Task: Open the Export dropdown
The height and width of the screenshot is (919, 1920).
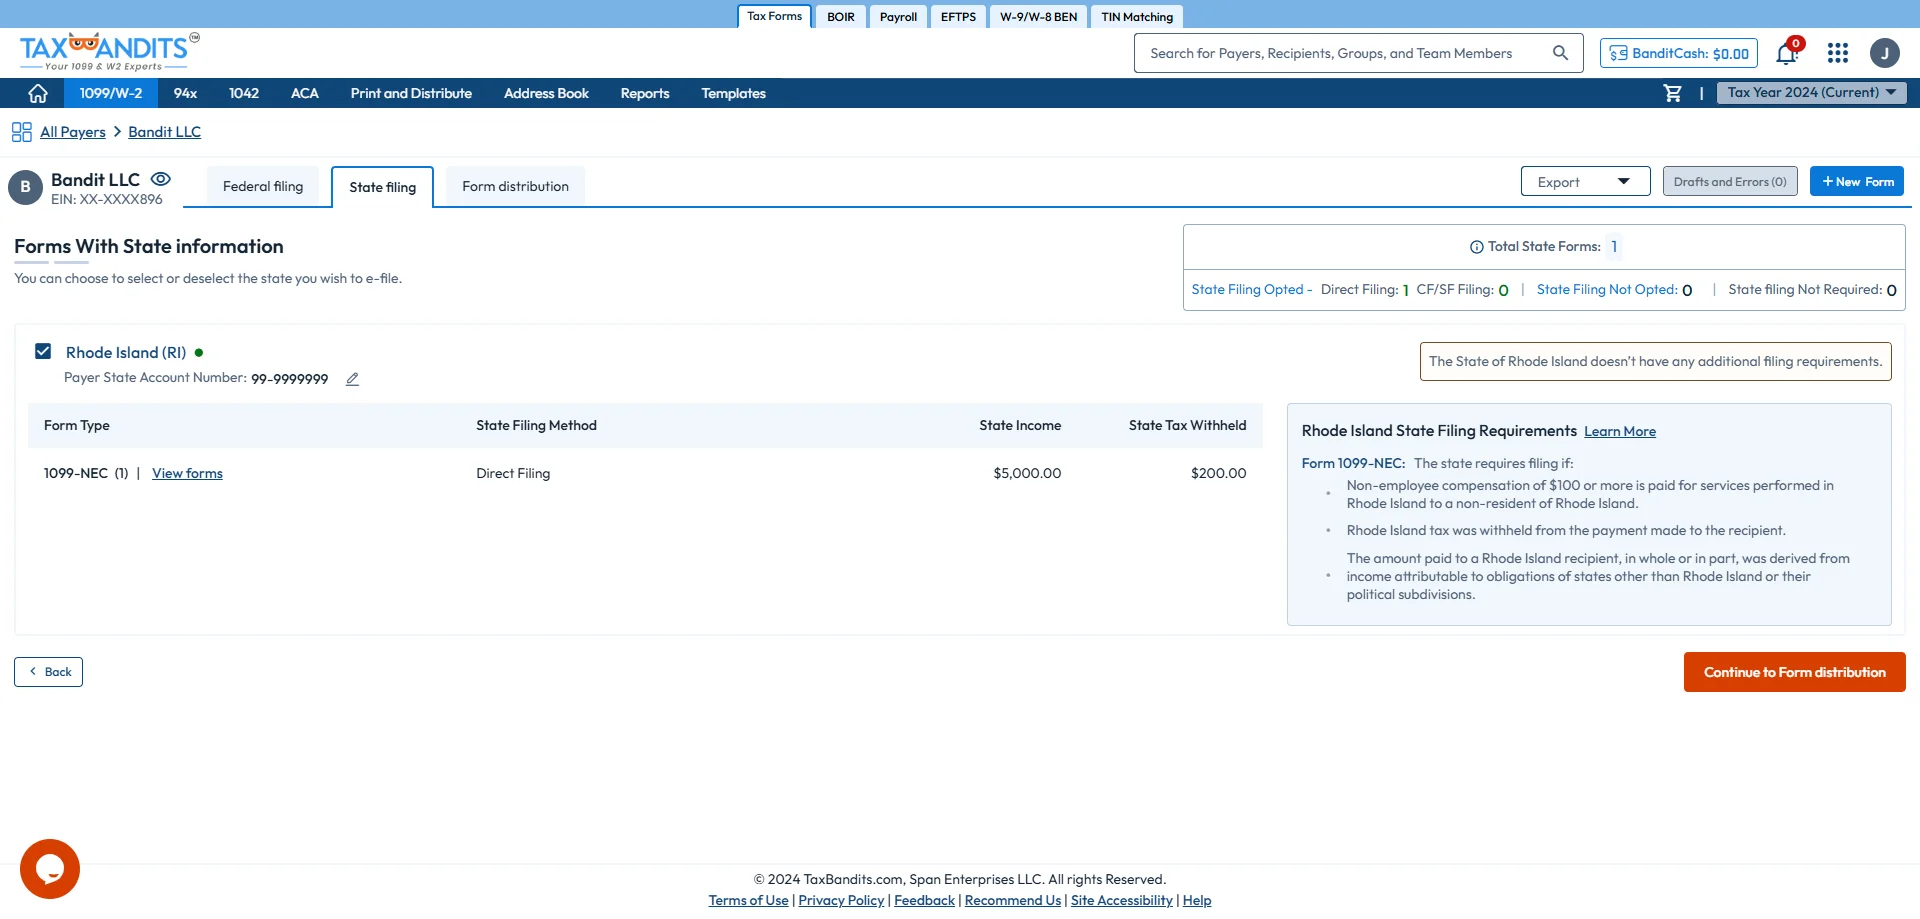Action: [1585, 181]
